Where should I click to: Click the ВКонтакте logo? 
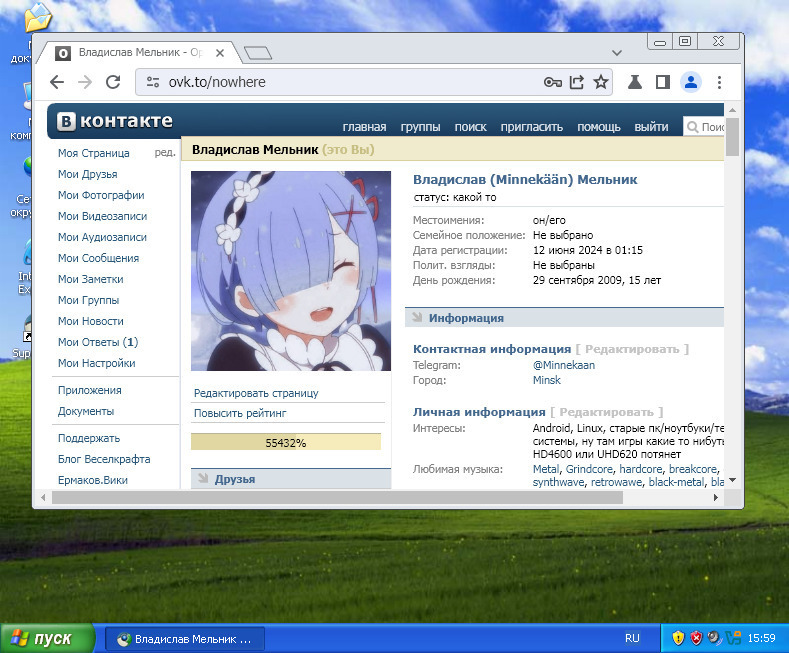click(115, 121)
